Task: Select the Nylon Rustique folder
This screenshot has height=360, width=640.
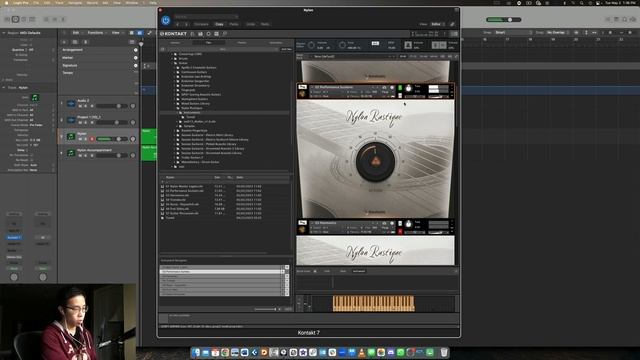Action: pos(191,108)
